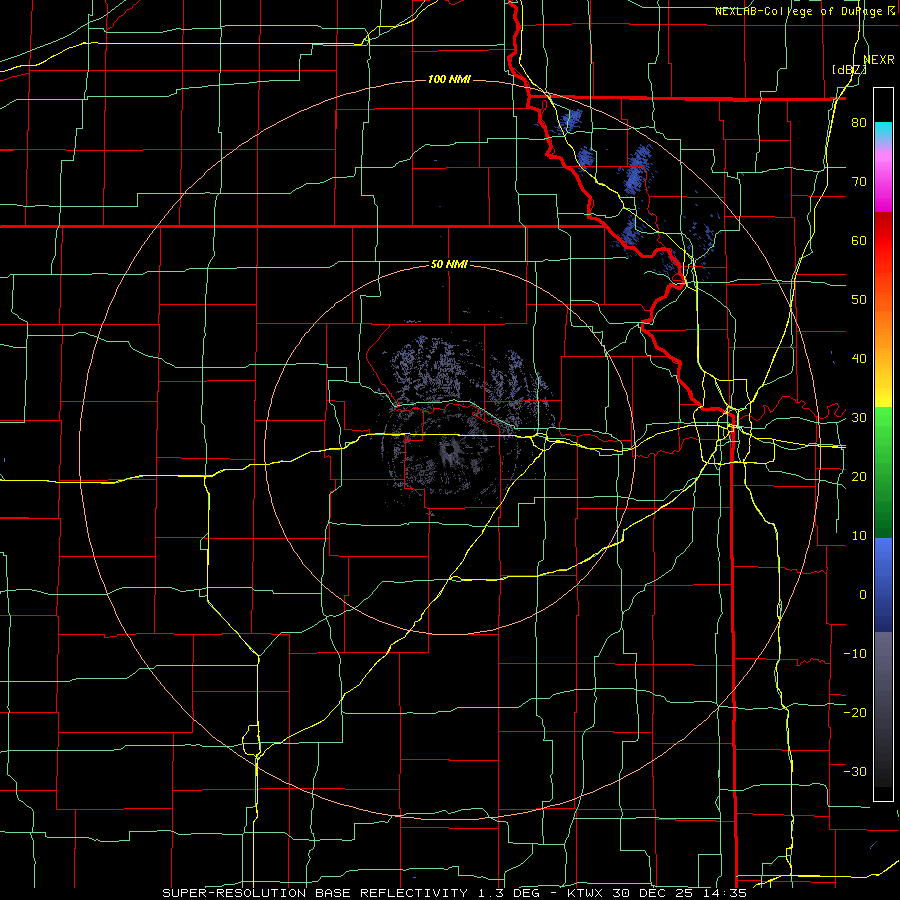
Task: Click the -20 value on the dBZ scale
Action: tap(855, 713)
